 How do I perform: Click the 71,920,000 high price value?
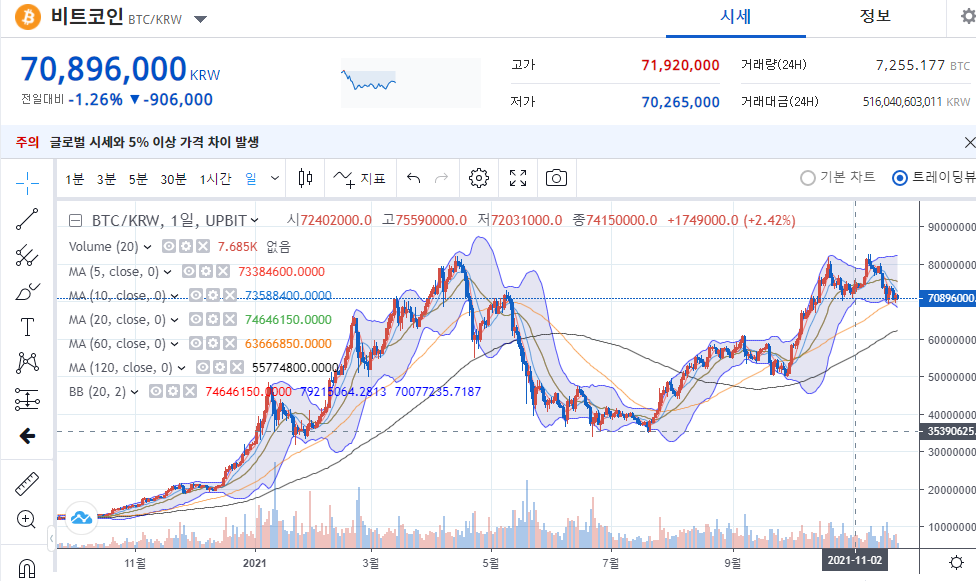[680, 65]
